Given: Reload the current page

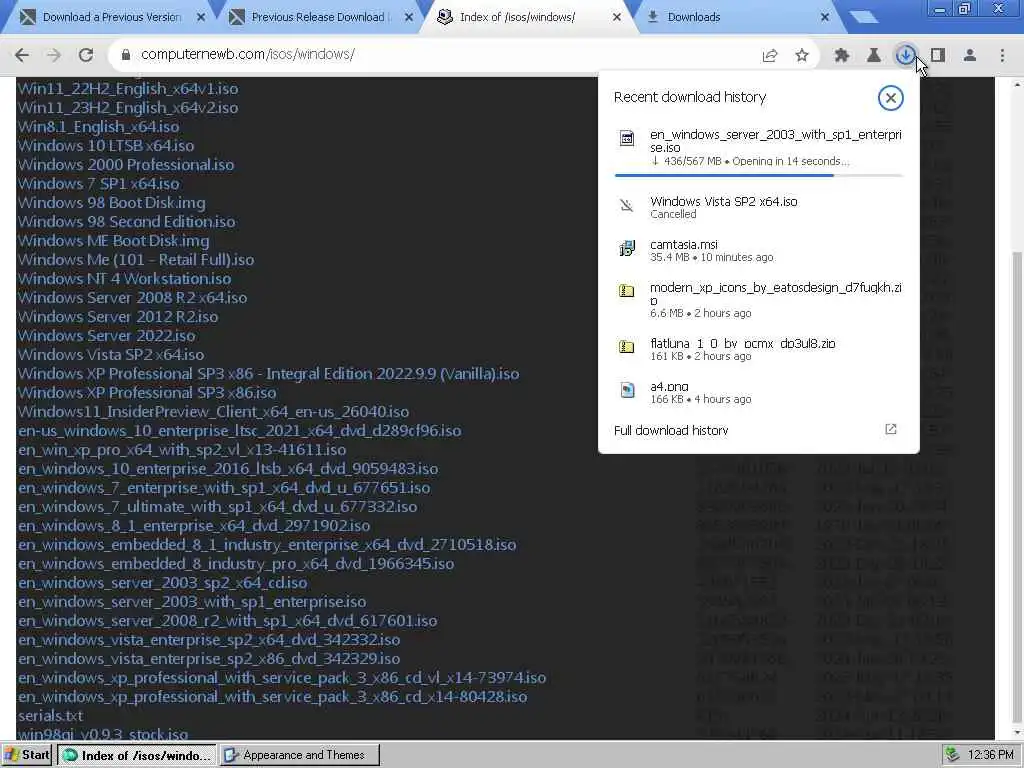Looking at the screenshot, I should point(86,56).
